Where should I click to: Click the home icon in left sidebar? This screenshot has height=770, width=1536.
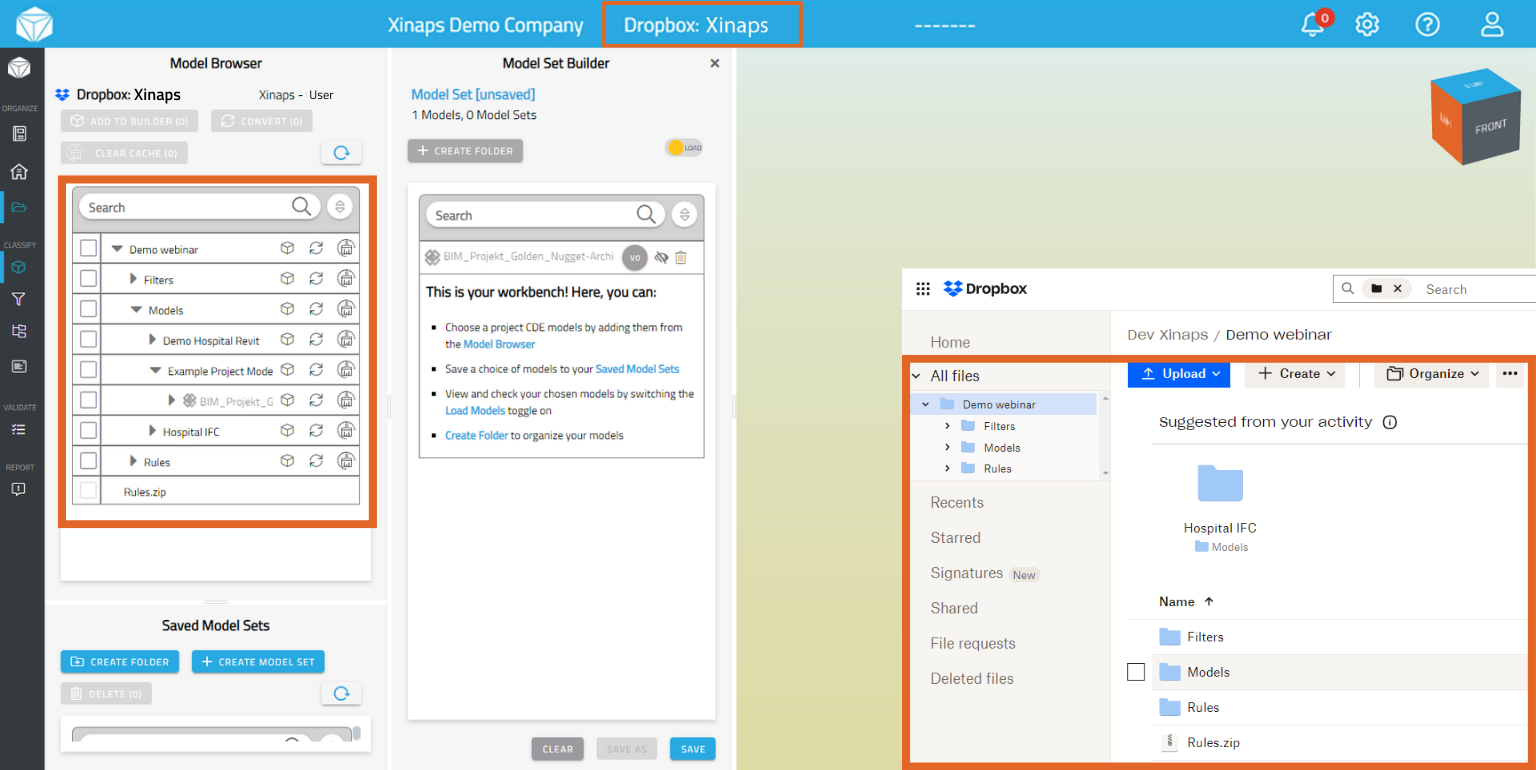19,172
